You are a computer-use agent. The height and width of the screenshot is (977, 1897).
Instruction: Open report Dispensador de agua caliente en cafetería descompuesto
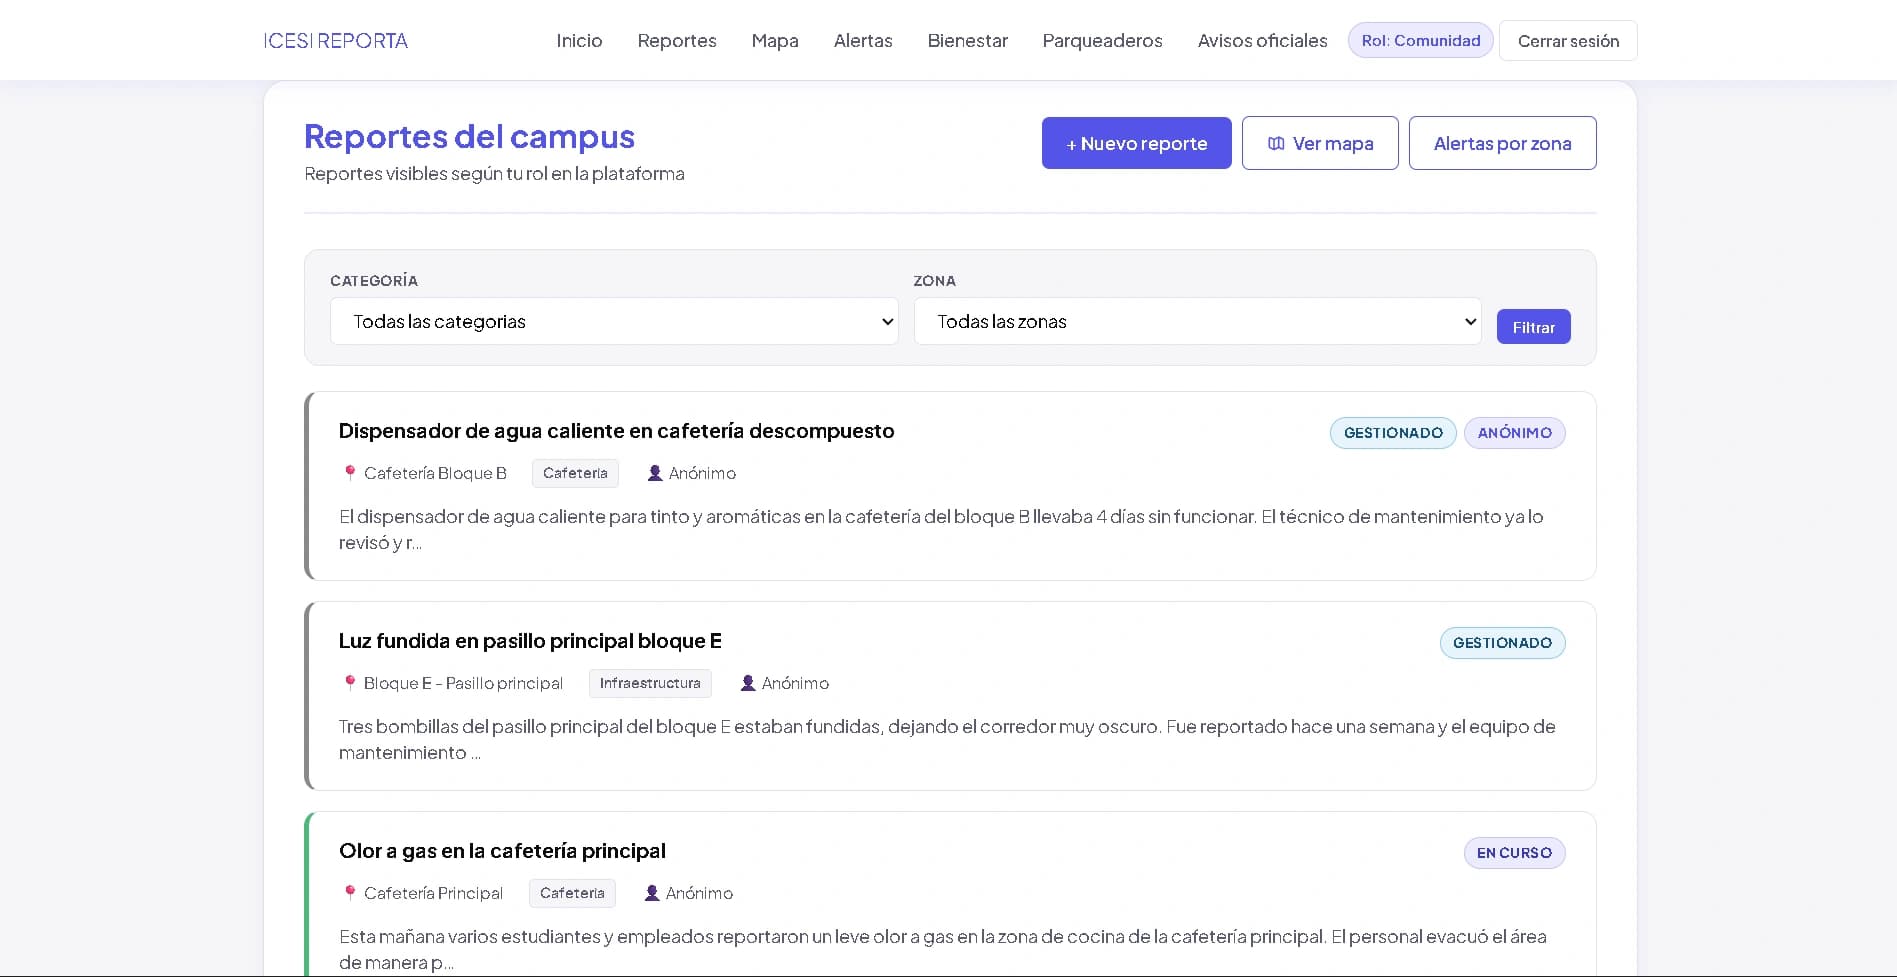click(616, 431)
